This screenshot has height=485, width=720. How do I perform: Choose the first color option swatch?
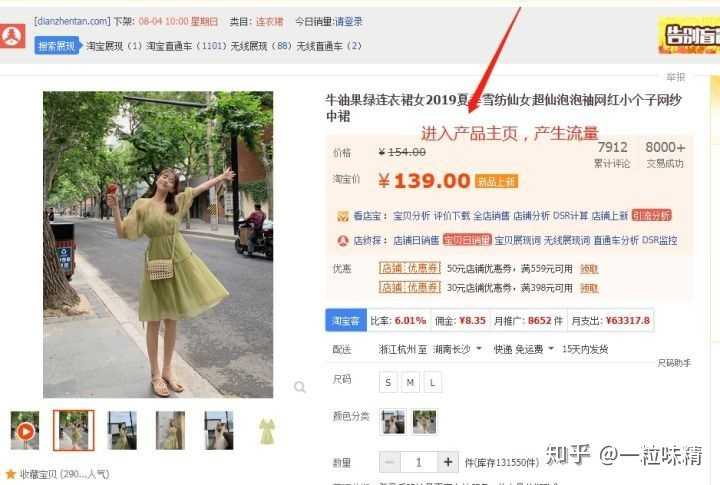coord(394,421)
